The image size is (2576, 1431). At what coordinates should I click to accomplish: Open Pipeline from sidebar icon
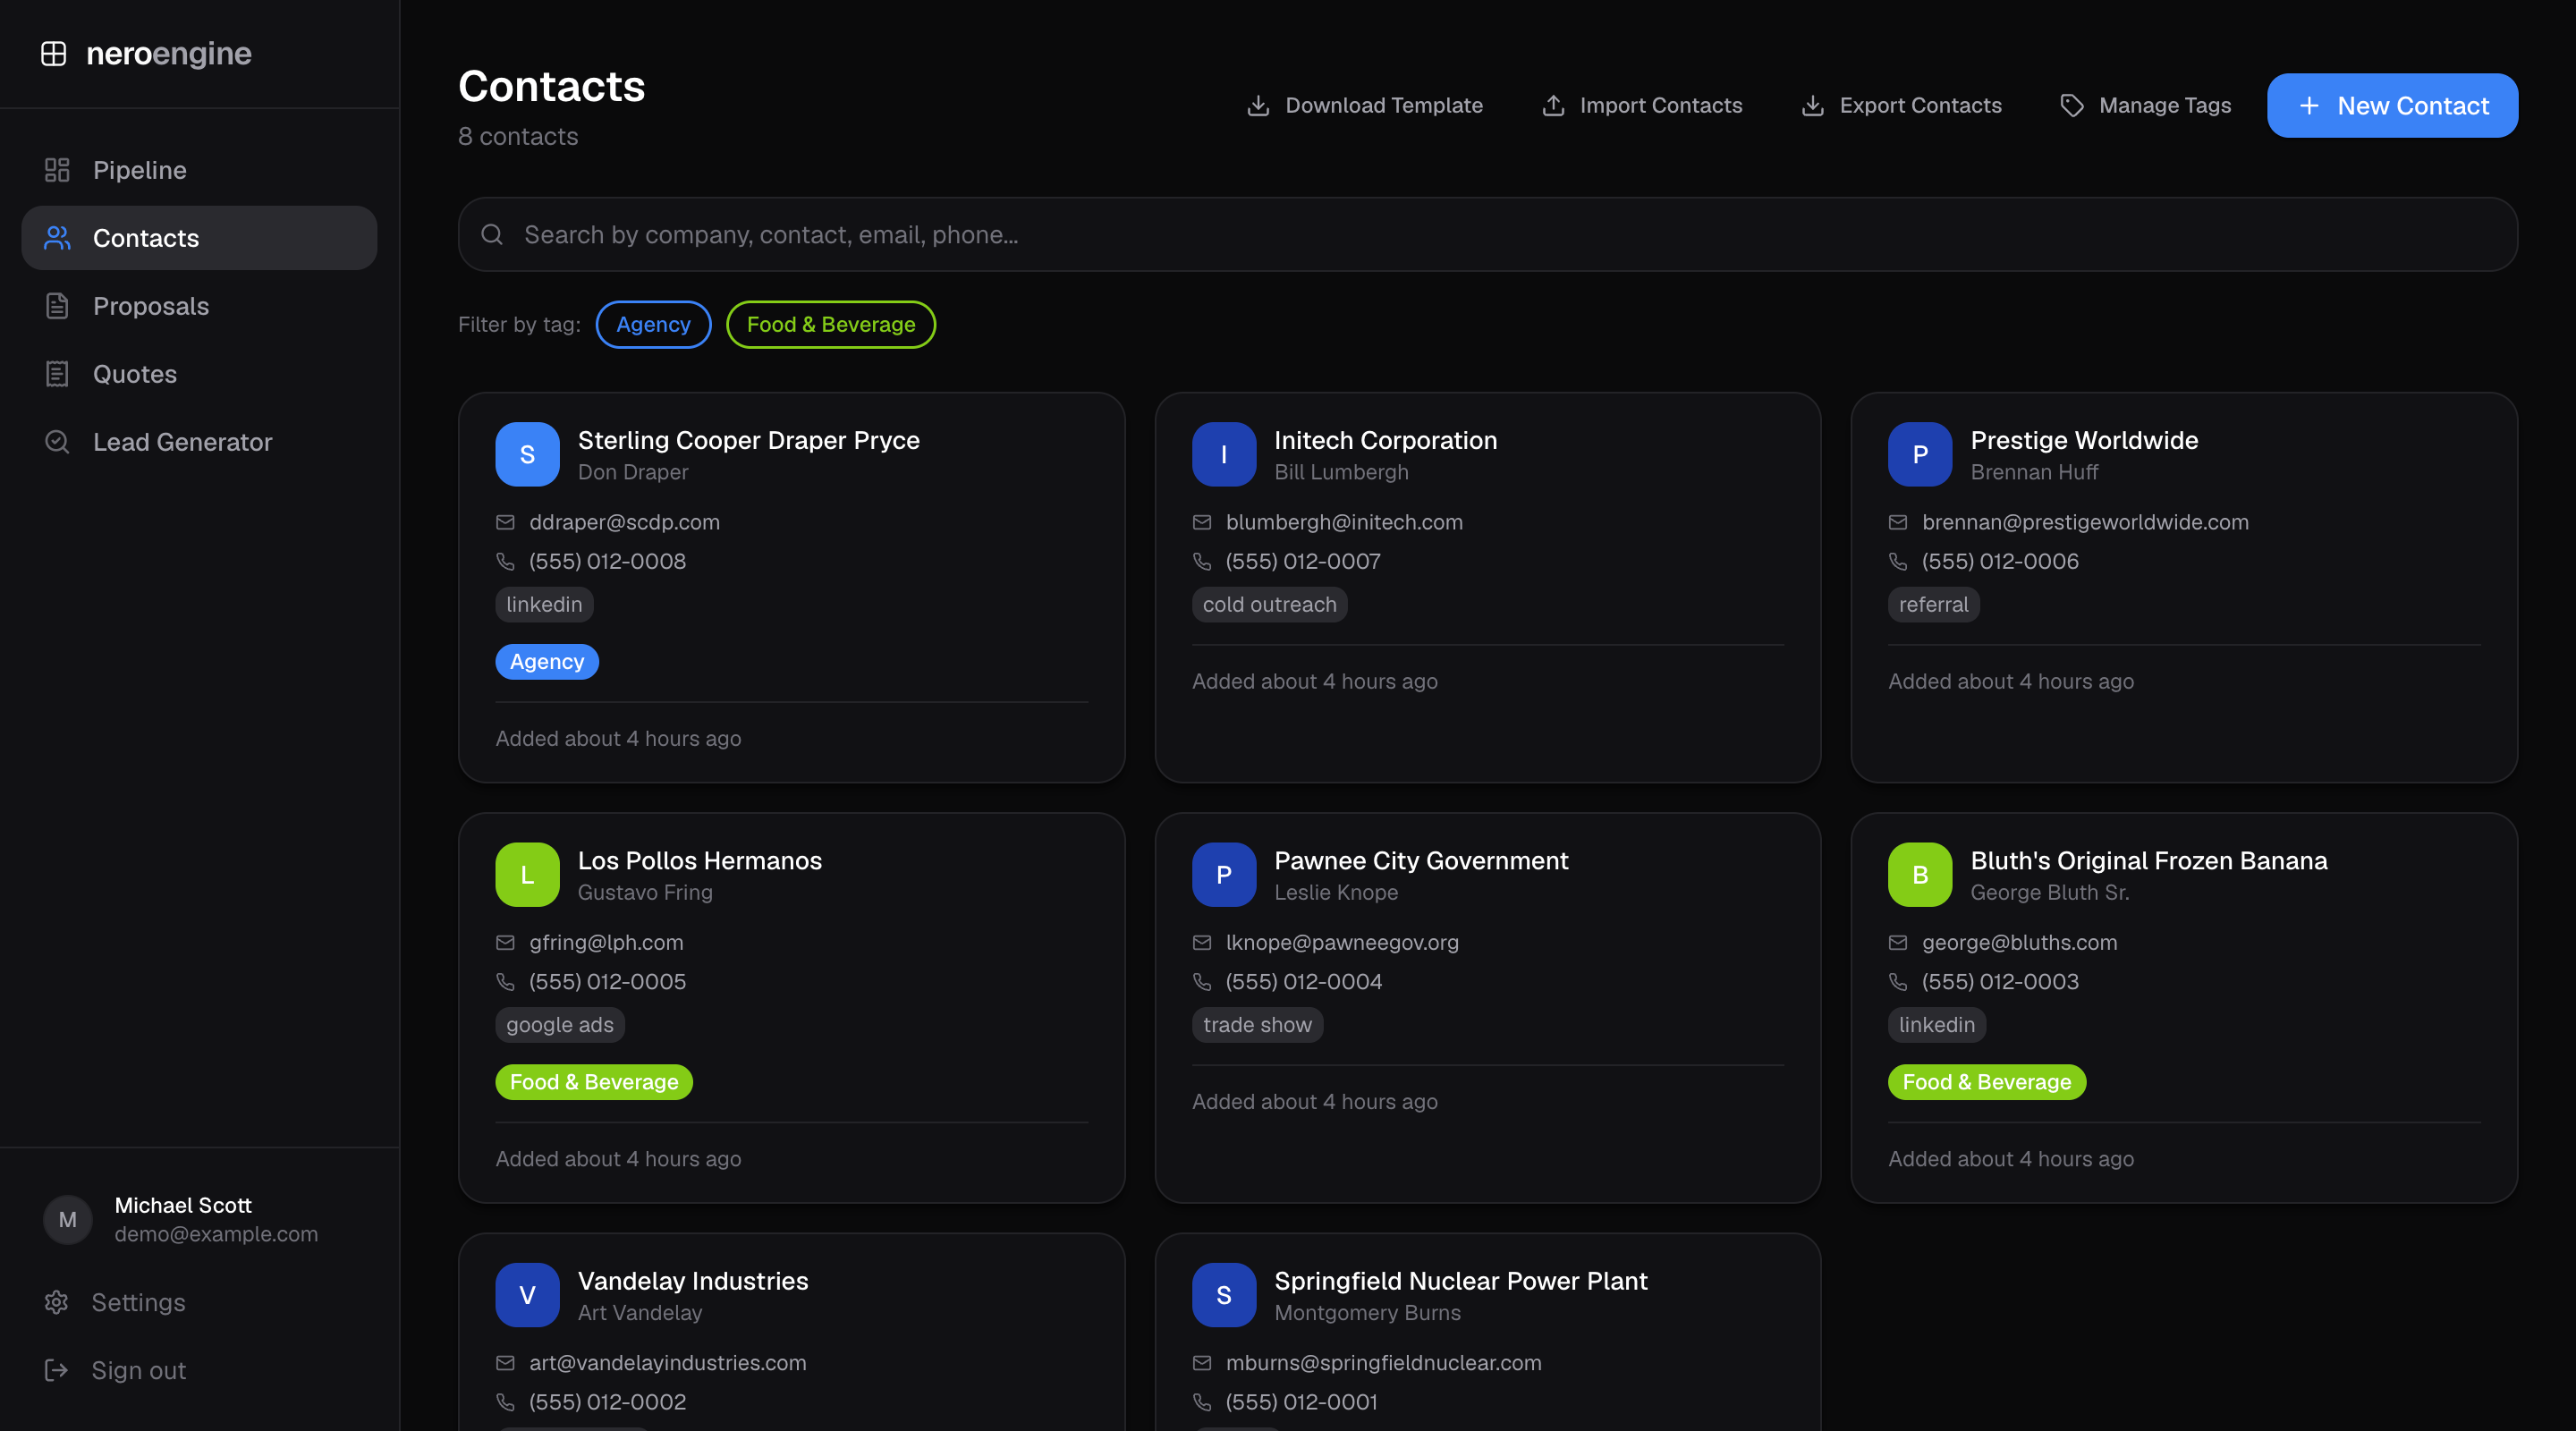click(57, 170)
